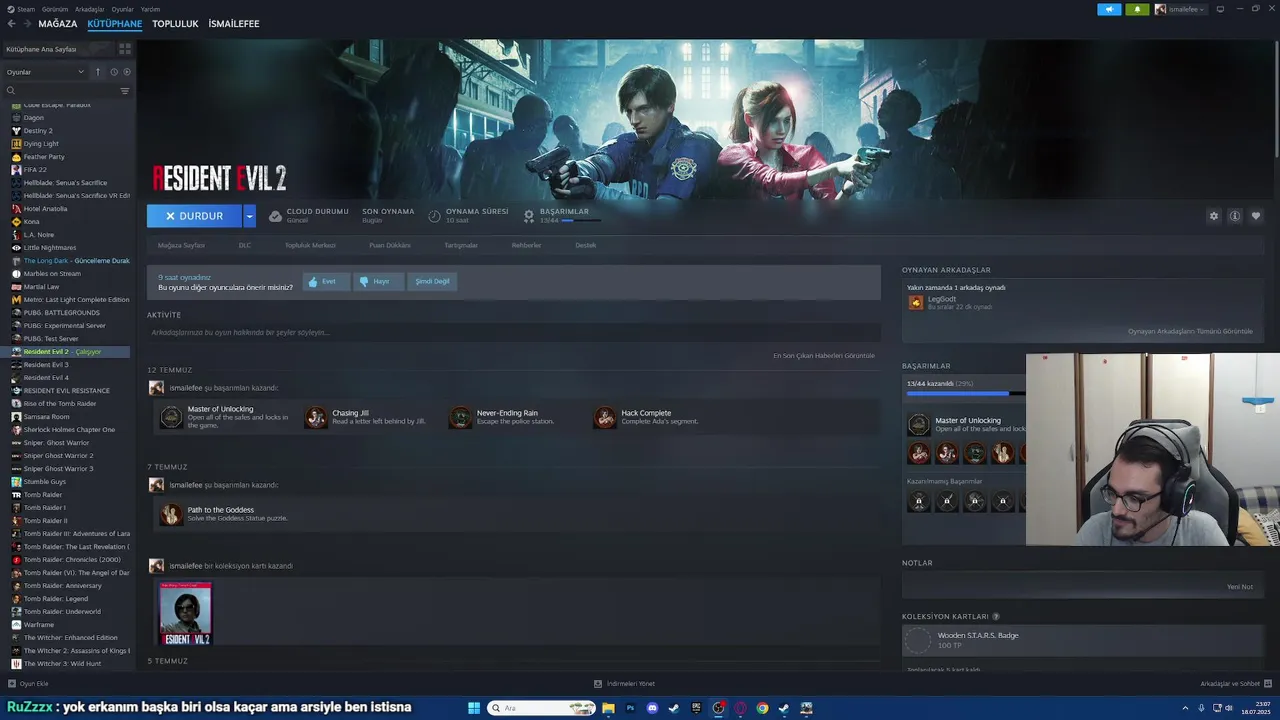Open the Topluluk Merkezi link
1280x720 pixels.
click(310, 245)
